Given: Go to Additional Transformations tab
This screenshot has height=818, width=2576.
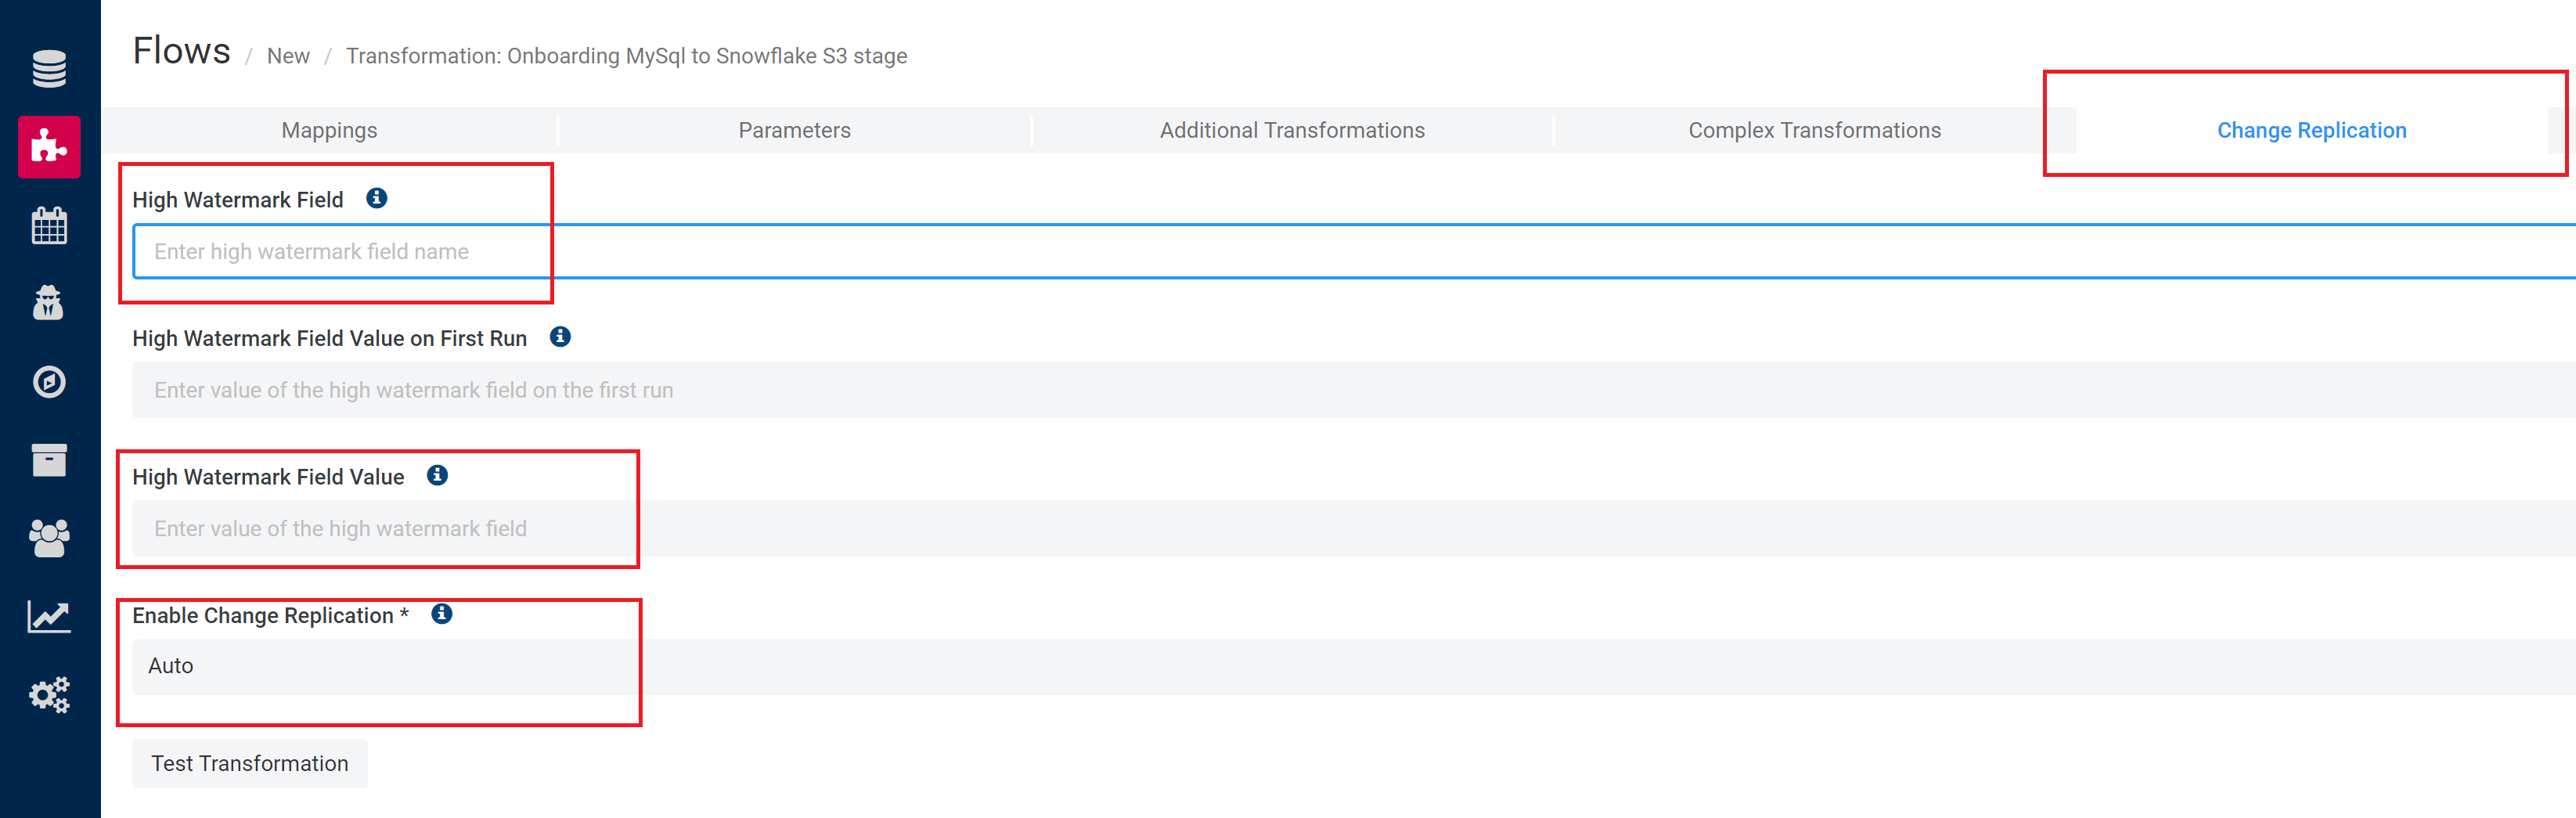Looking at the screenshot, I should click(1291, 130).
